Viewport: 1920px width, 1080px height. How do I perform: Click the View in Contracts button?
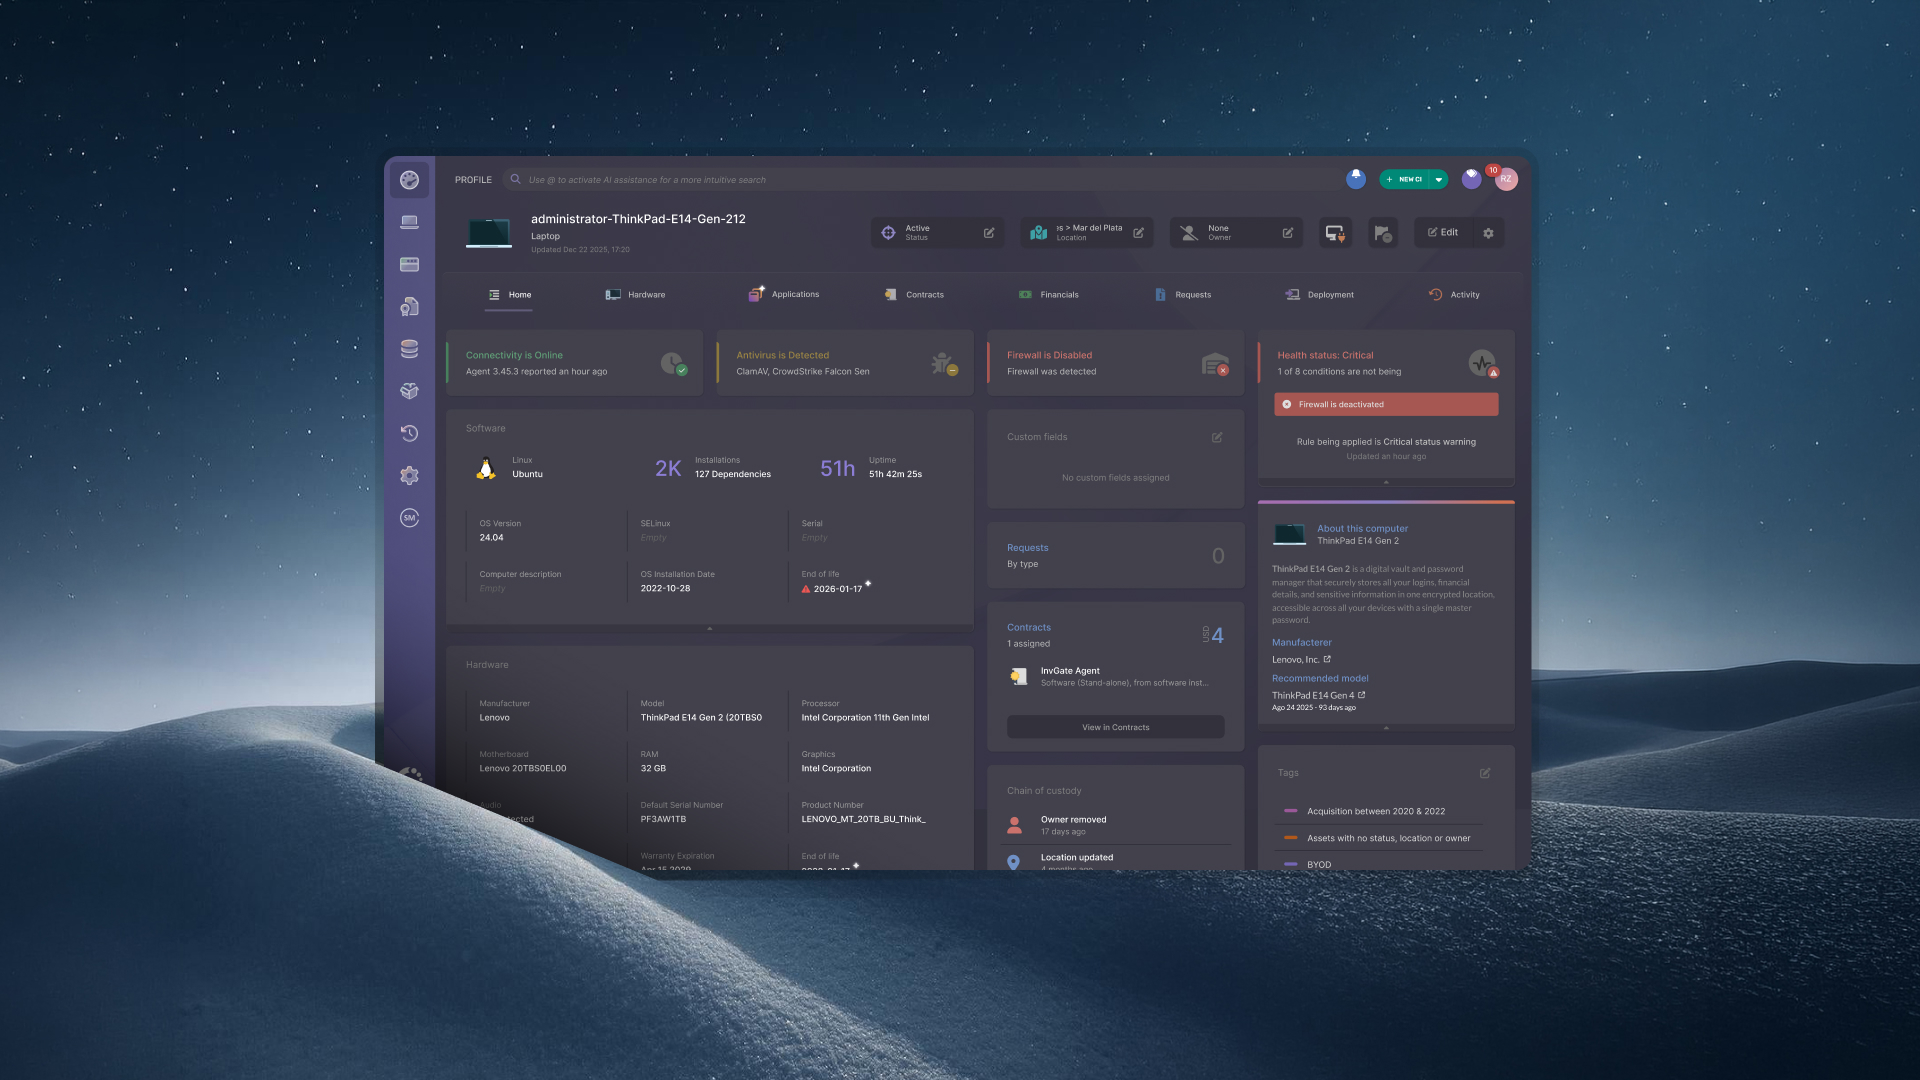point(1115,727)
